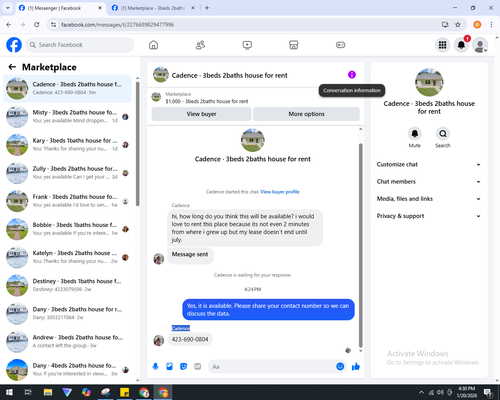
Task: Open the notifications bell icon
Action: (461, 45)
